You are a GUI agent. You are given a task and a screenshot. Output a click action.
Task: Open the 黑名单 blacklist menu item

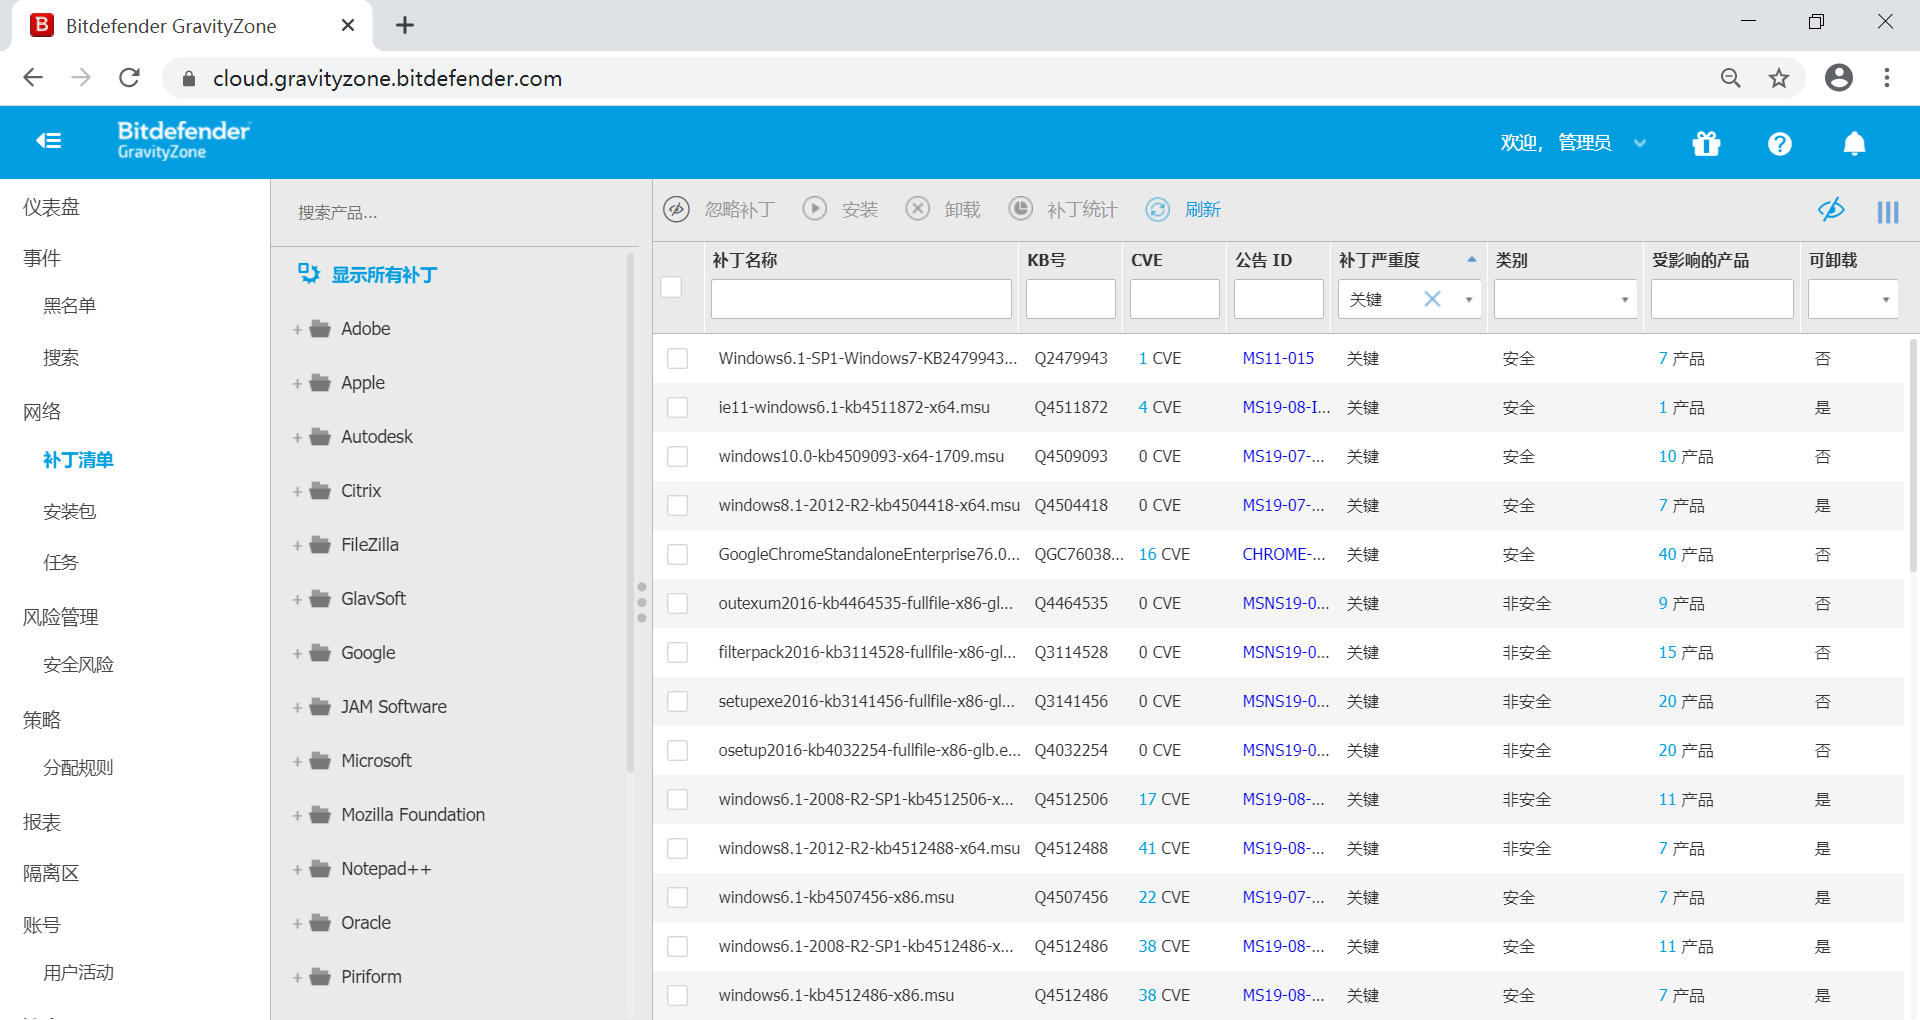(69, 305)
